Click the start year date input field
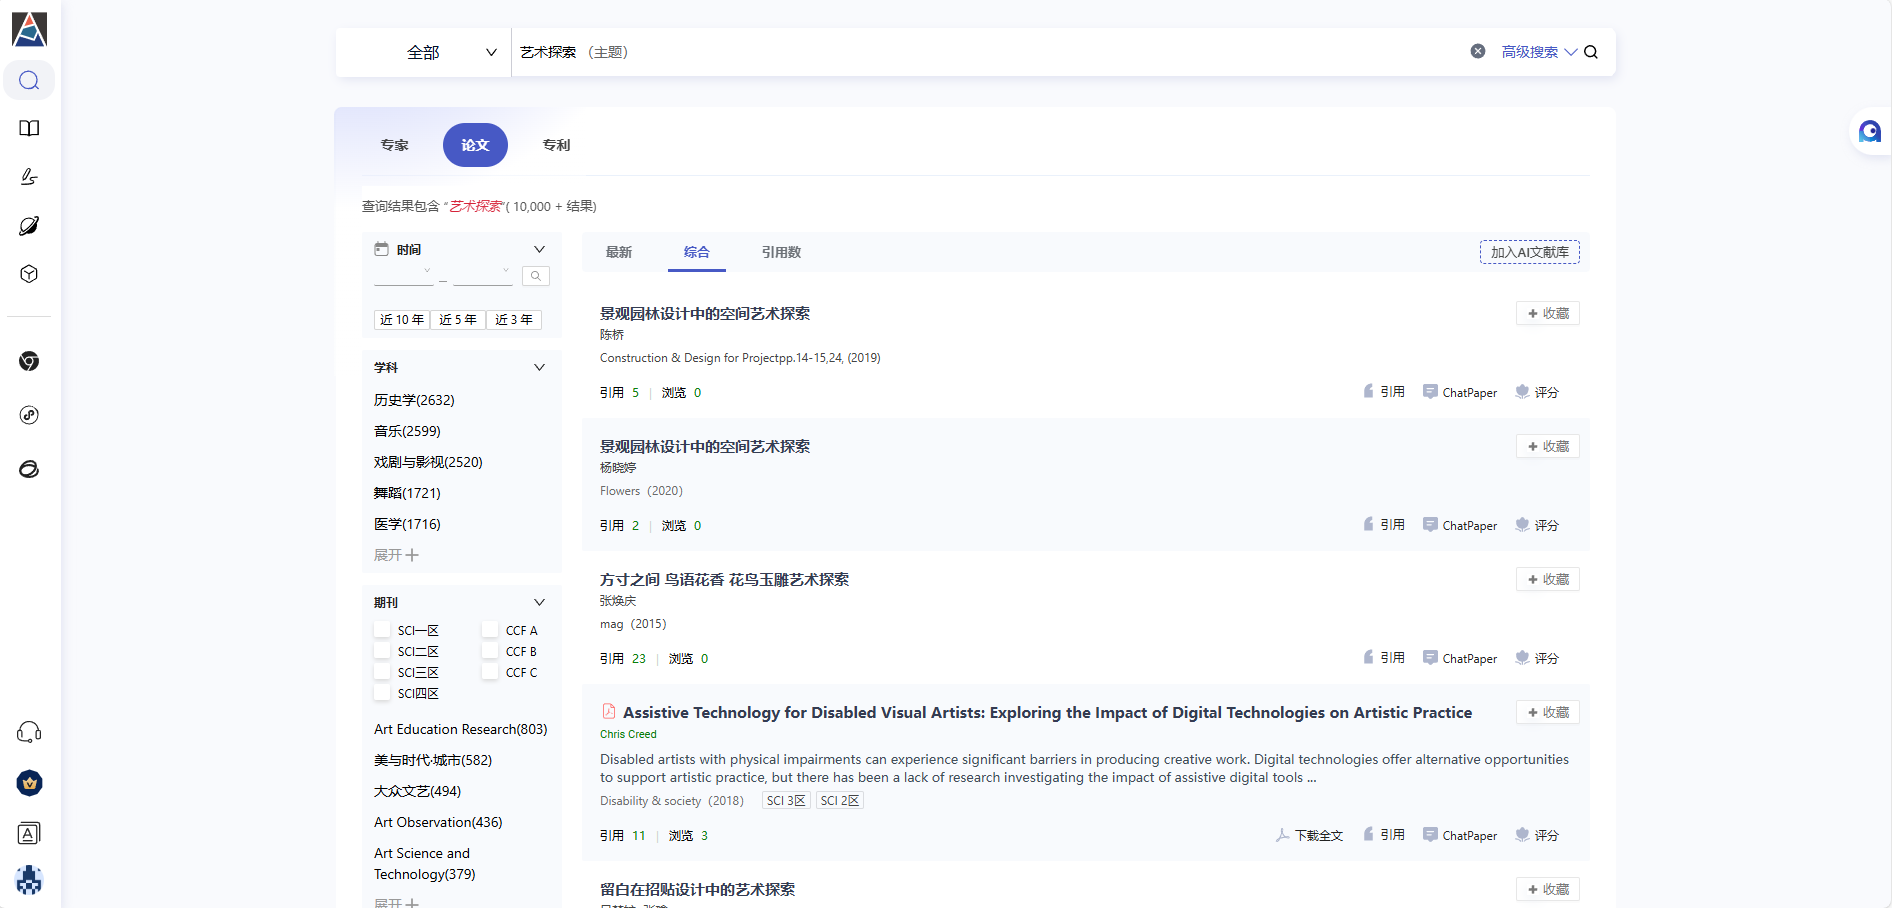Screen dimensions: 1892x908 [x=403, y=274]
